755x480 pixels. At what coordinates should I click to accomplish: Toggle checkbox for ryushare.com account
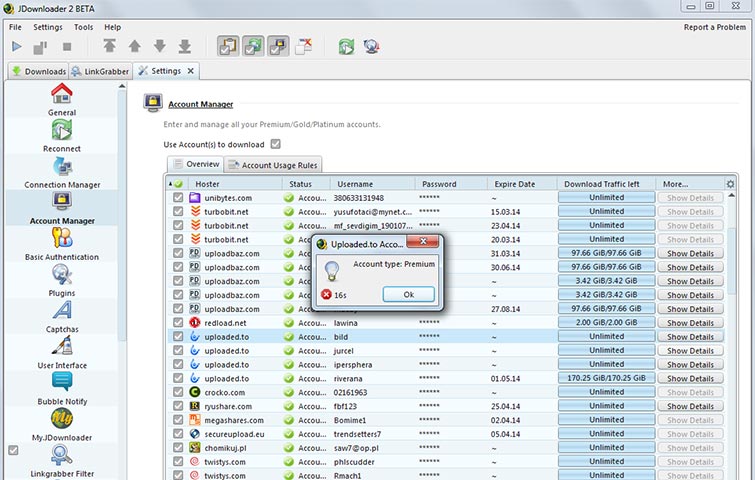click(x=178, y=406)
